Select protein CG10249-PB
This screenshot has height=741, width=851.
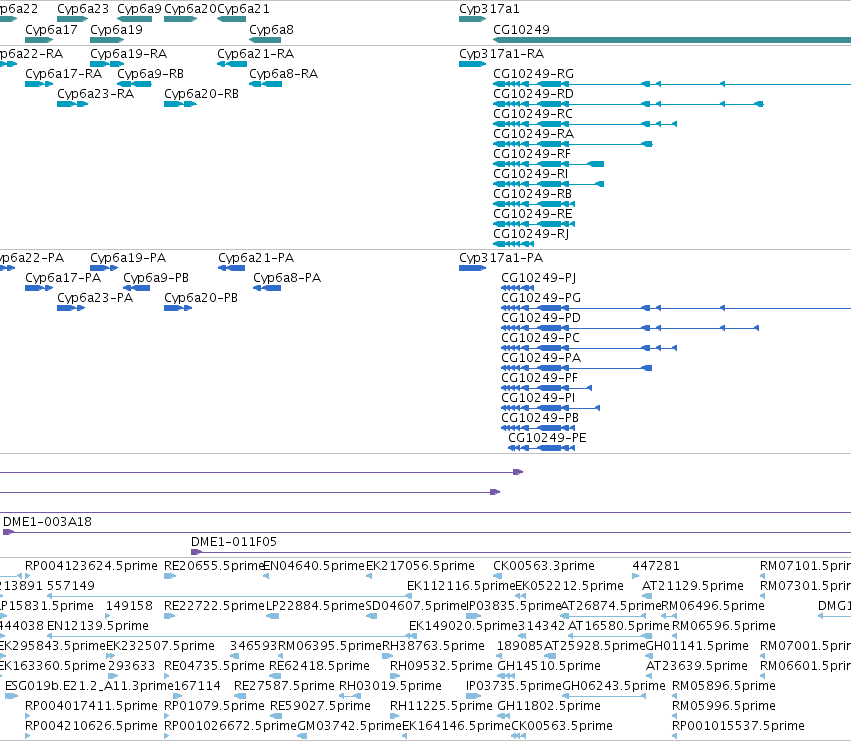[x=540, y=419]
